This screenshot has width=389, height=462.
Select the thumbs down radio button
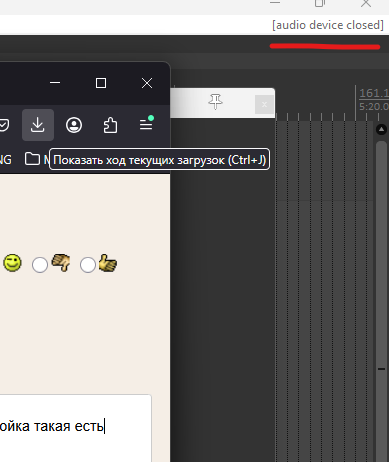click(40, 265)
